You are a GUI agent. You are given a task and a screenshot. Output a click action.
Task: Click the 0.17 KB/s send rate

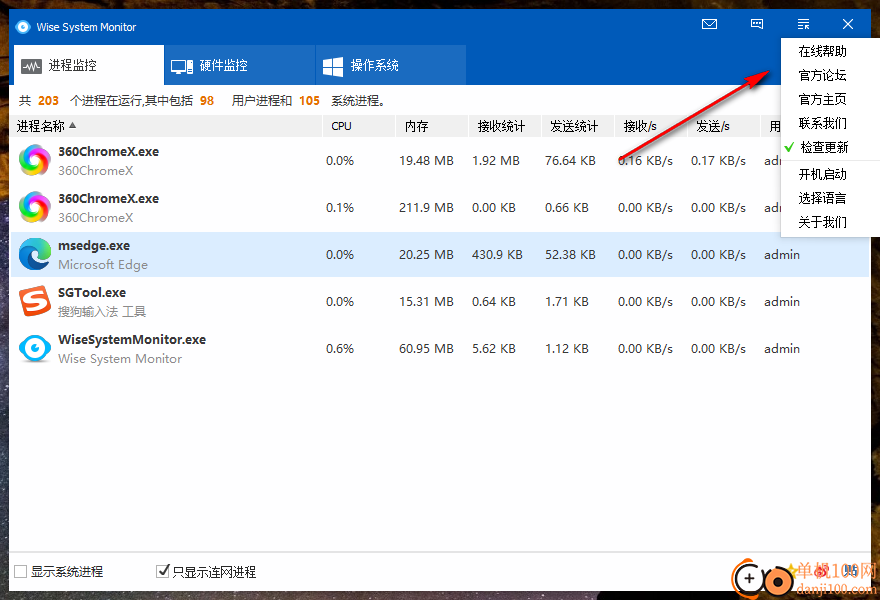pos(718,161)
